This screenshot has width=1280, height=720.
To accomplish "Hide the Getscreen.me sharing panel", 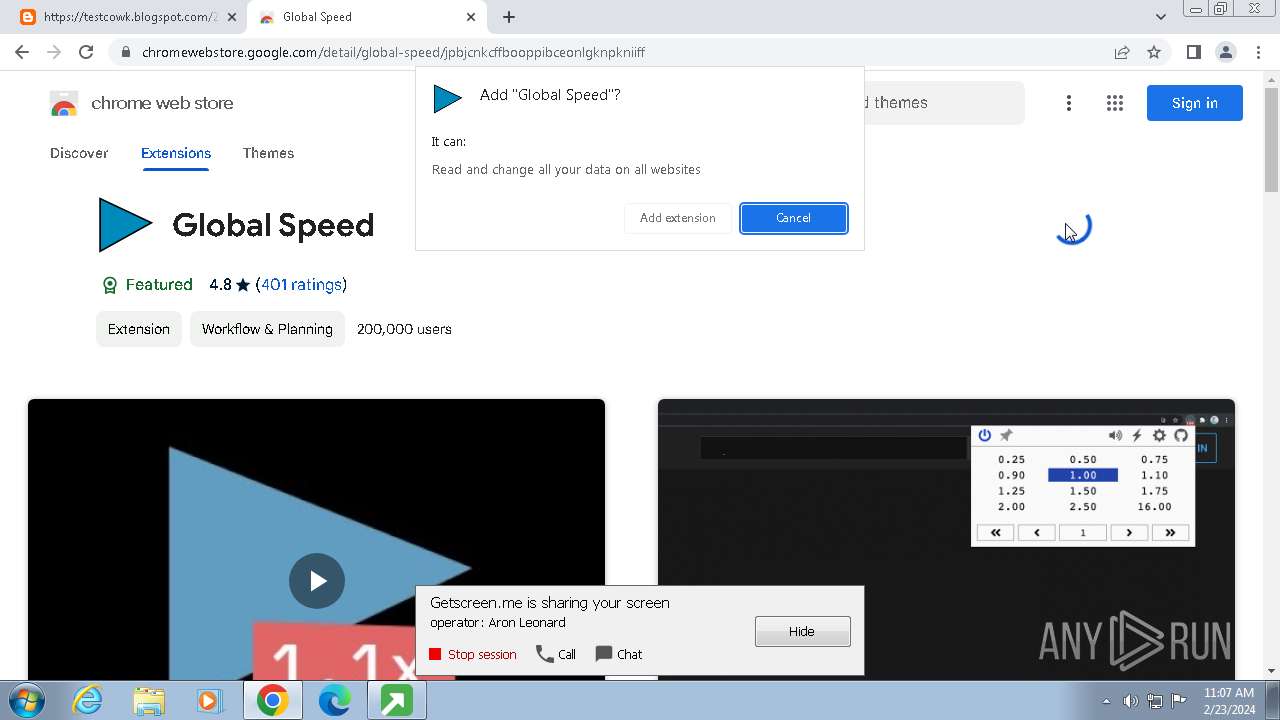I will pos(803,632).
